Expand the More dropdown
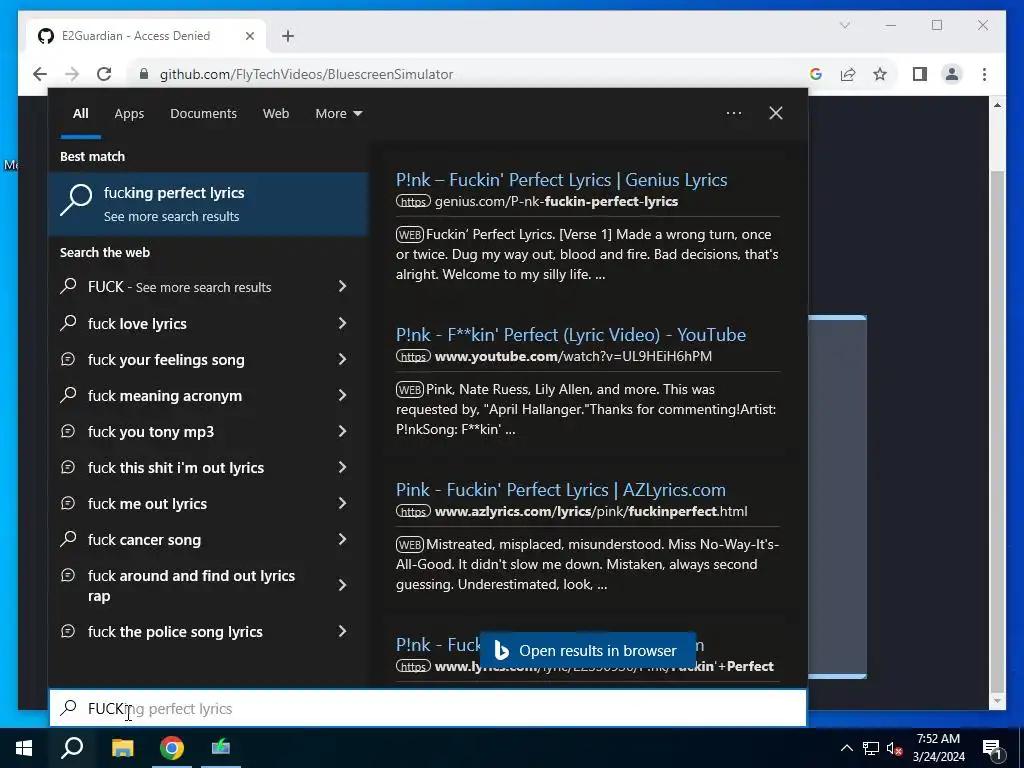Screen dimensions: 1024x768 pyautogui.click(x=338, y=114)
